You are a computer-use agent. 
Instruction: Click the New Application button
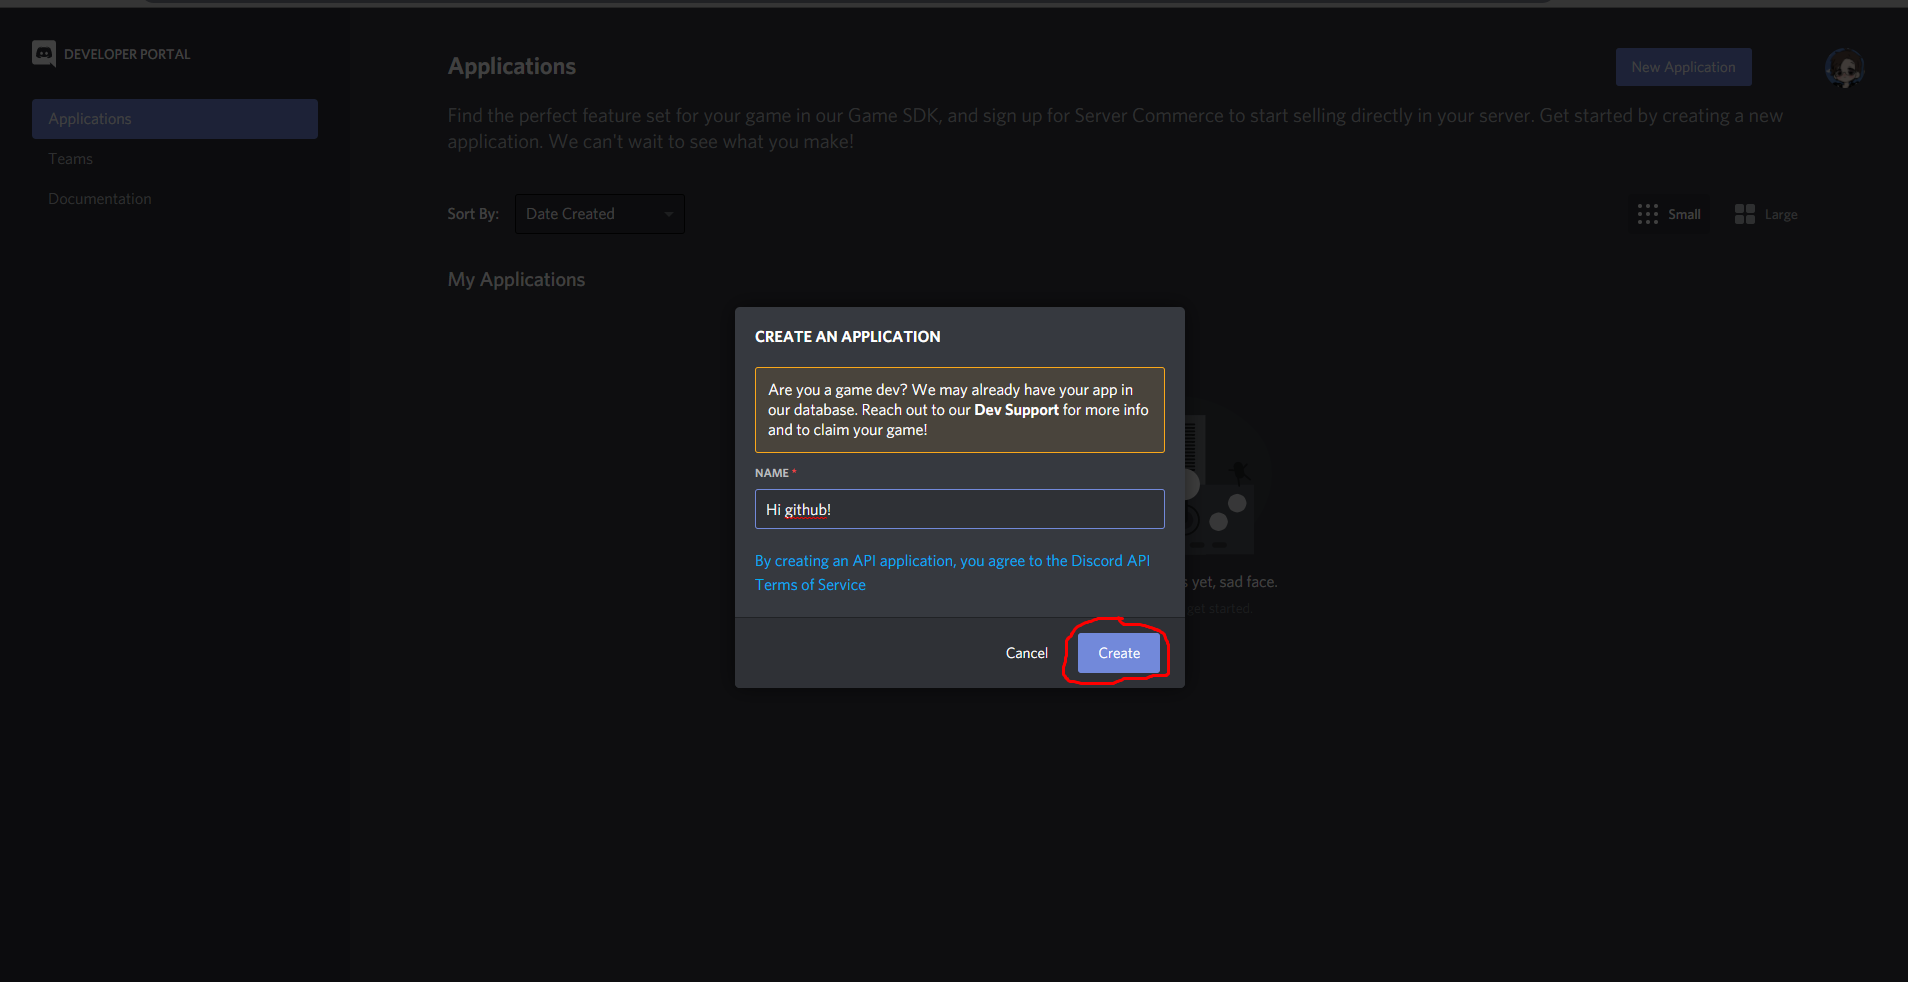point(1683,67)
